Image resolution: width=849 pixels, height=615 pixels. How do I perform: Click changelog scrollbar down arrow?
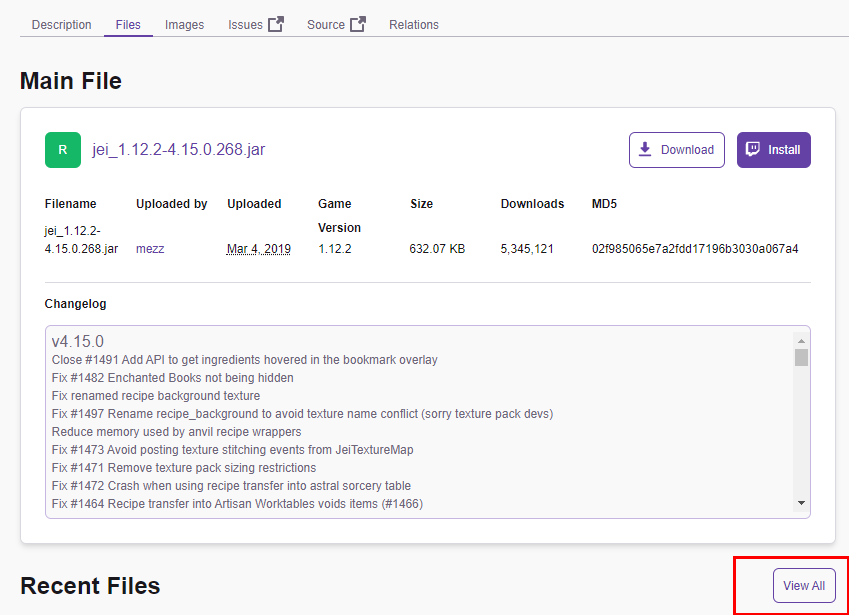click(801, 503)
